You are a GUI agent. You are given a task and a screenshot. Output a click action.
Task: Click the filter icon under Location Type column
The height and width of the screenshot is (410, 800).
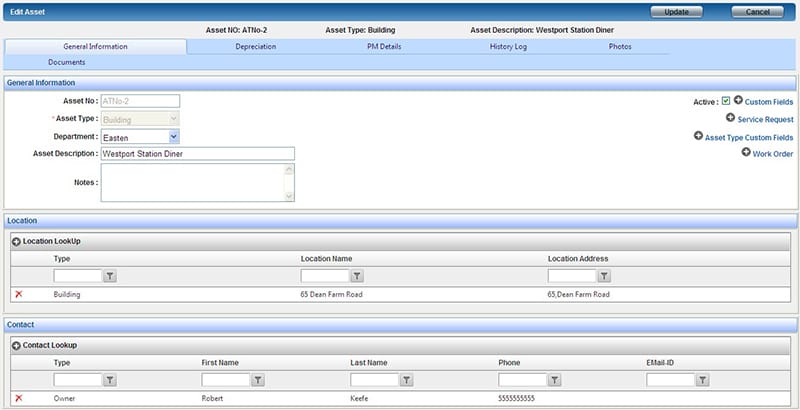pyautogui.click(x=110, y=276)
